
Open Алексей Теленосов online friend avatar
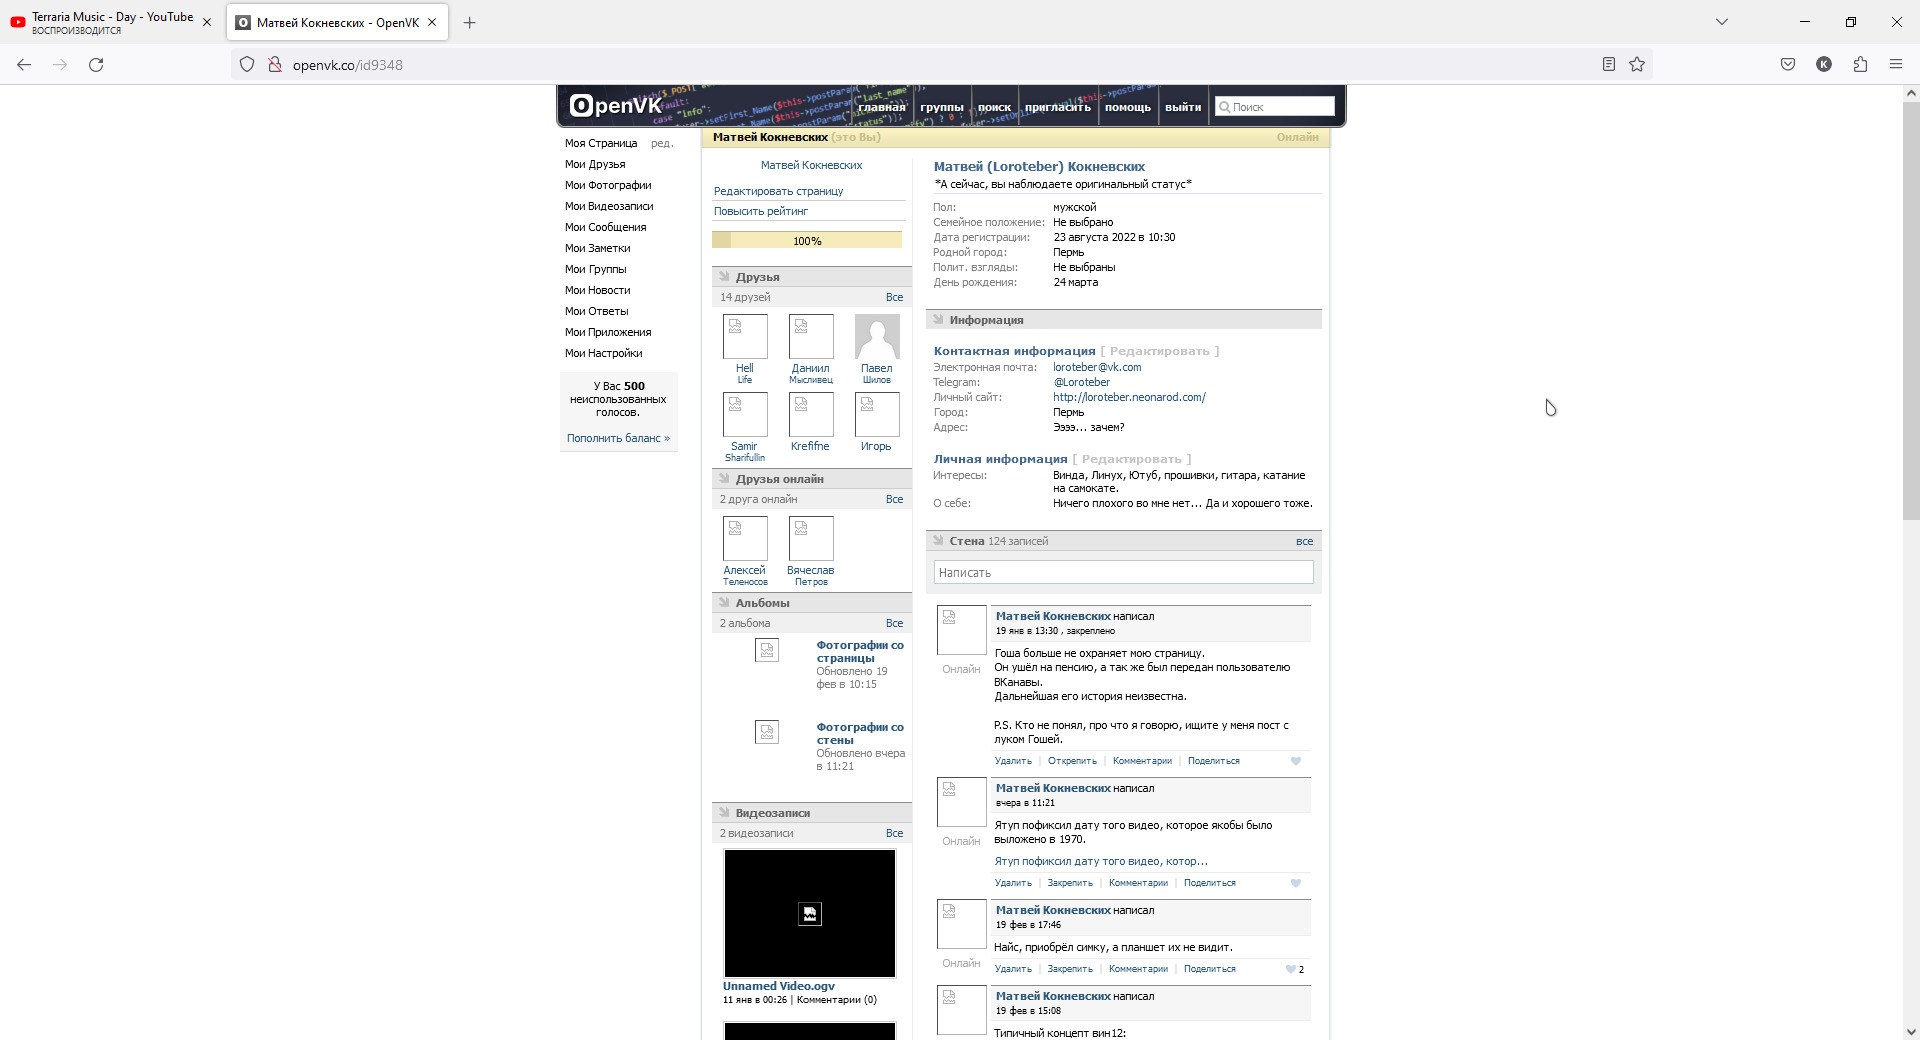[745, 538]
